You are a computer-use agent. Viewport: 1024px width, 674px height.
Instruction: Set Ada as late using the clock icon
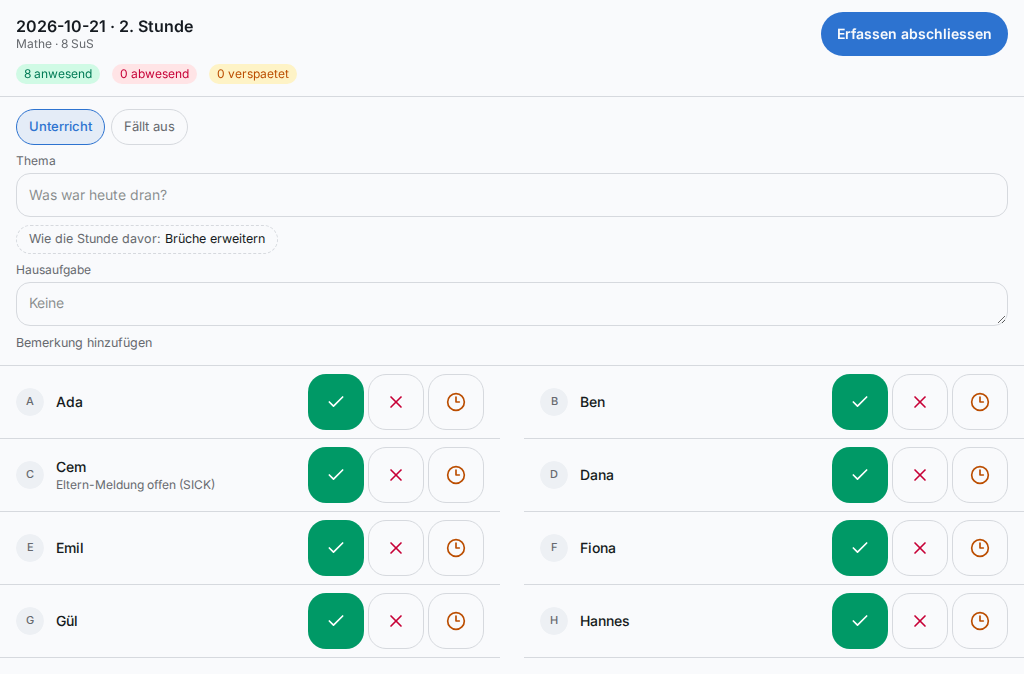pos(456,402)
